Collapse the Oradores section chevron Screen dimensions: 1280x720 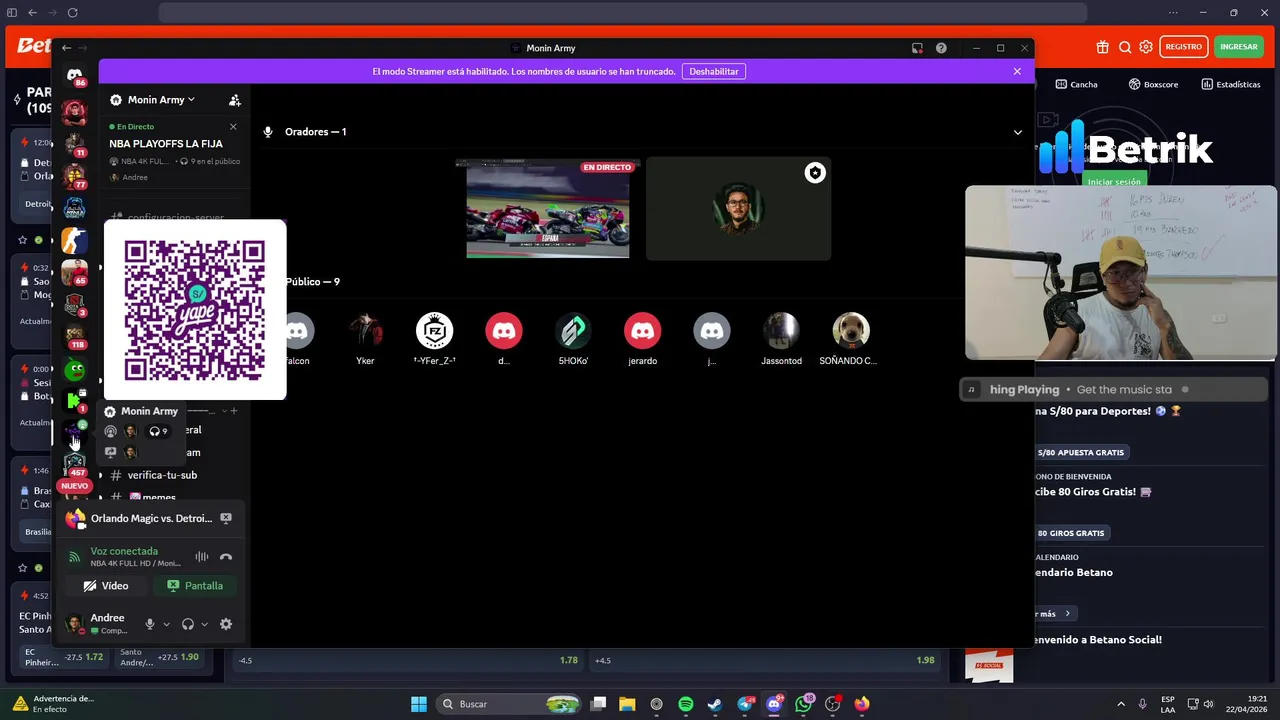coord(1018,132)
